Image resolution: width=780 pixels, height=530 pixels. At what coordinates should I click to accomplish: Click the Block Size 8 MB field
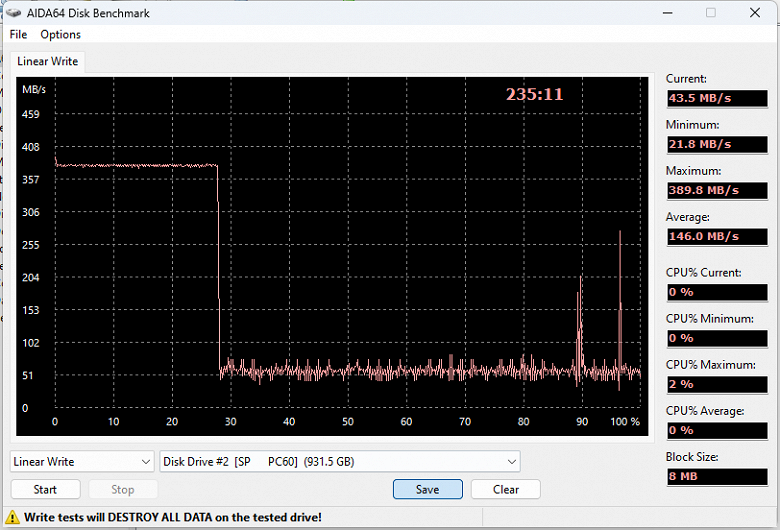tap(717, 476)
